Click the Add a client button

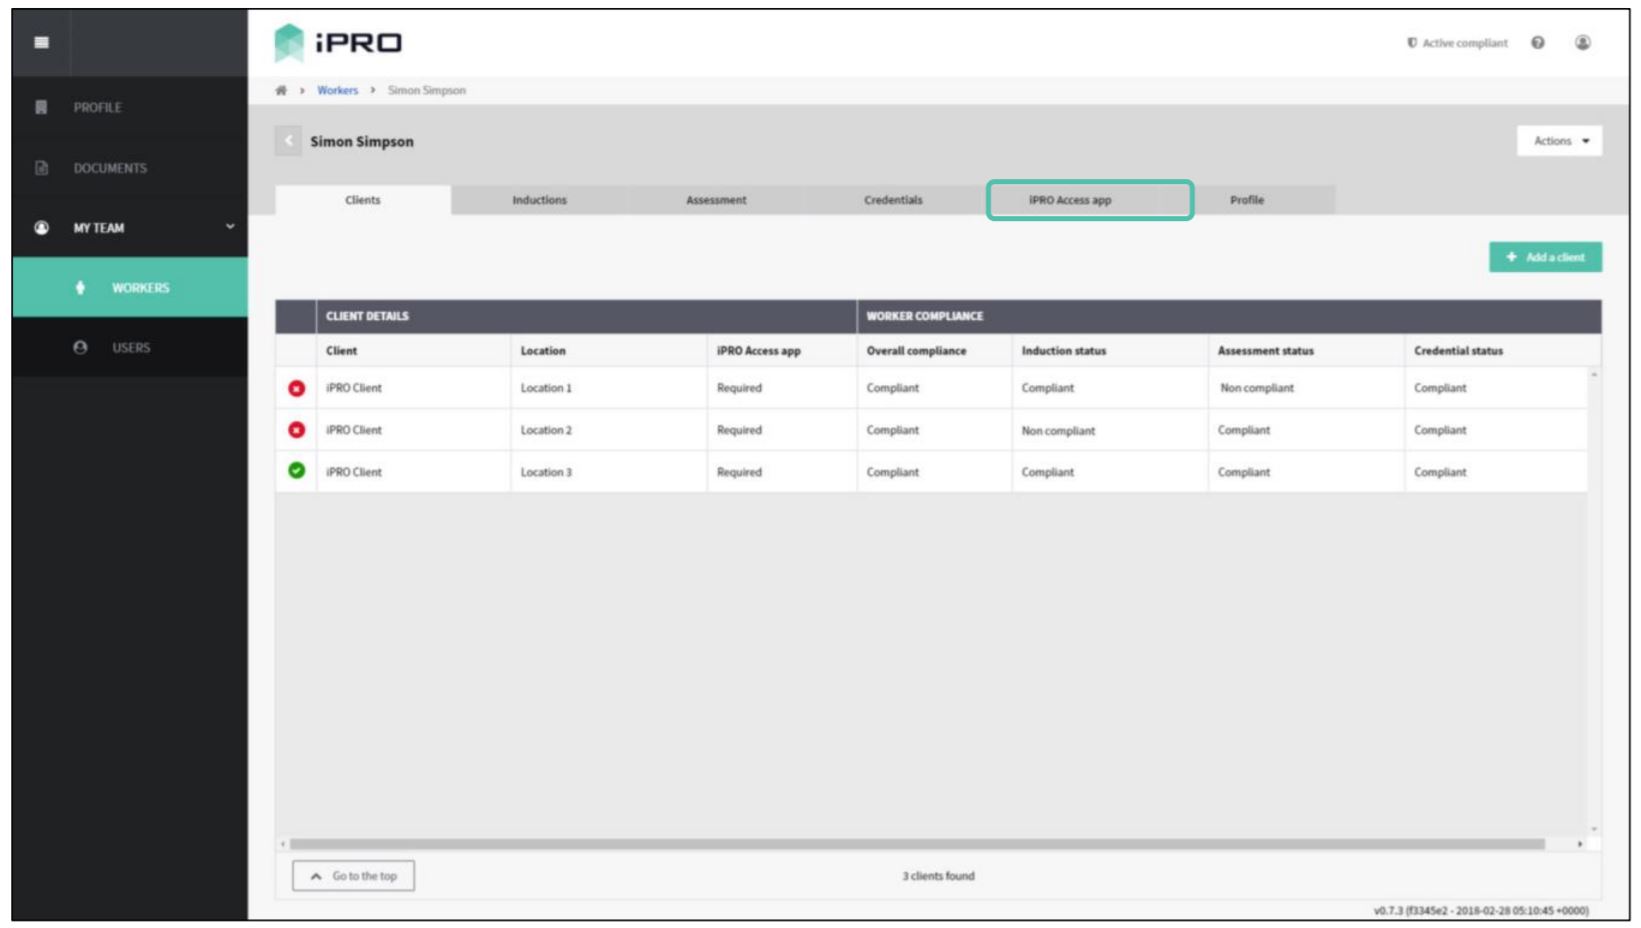pyautogui.click(x=1545, y=257)
